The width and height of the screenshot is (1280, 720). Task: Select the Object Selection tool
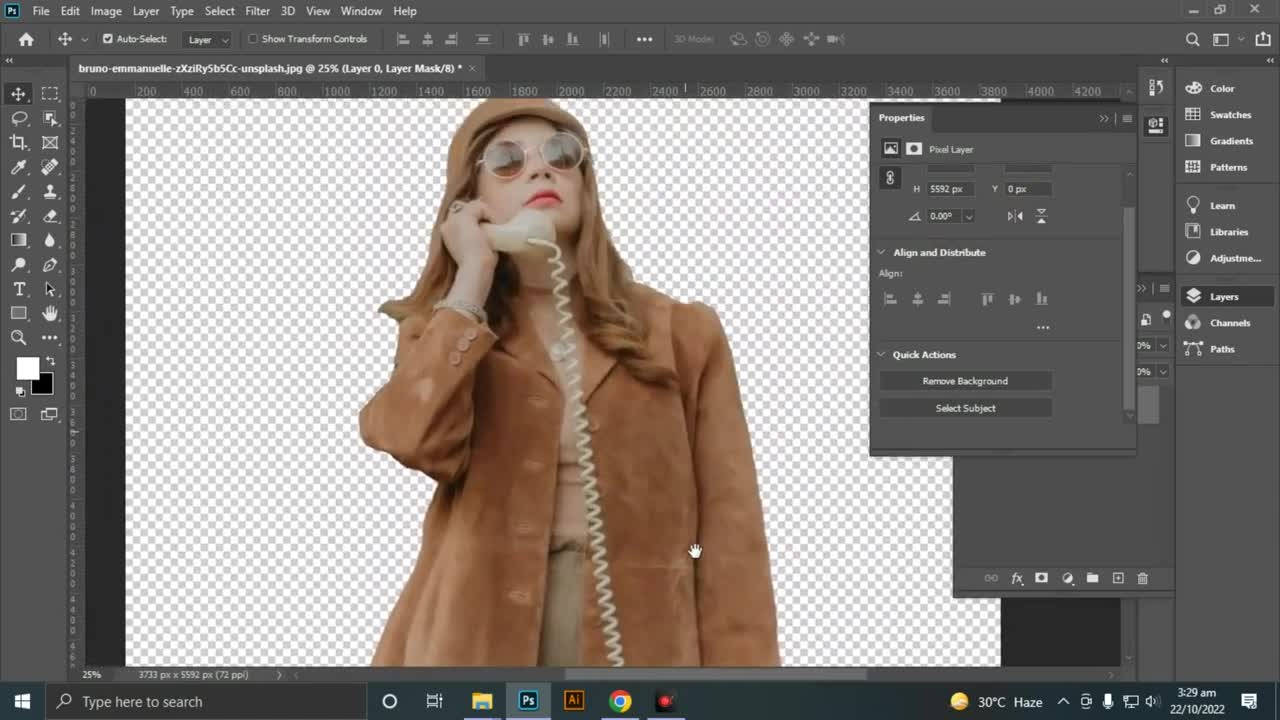click(x=50, y=118)
